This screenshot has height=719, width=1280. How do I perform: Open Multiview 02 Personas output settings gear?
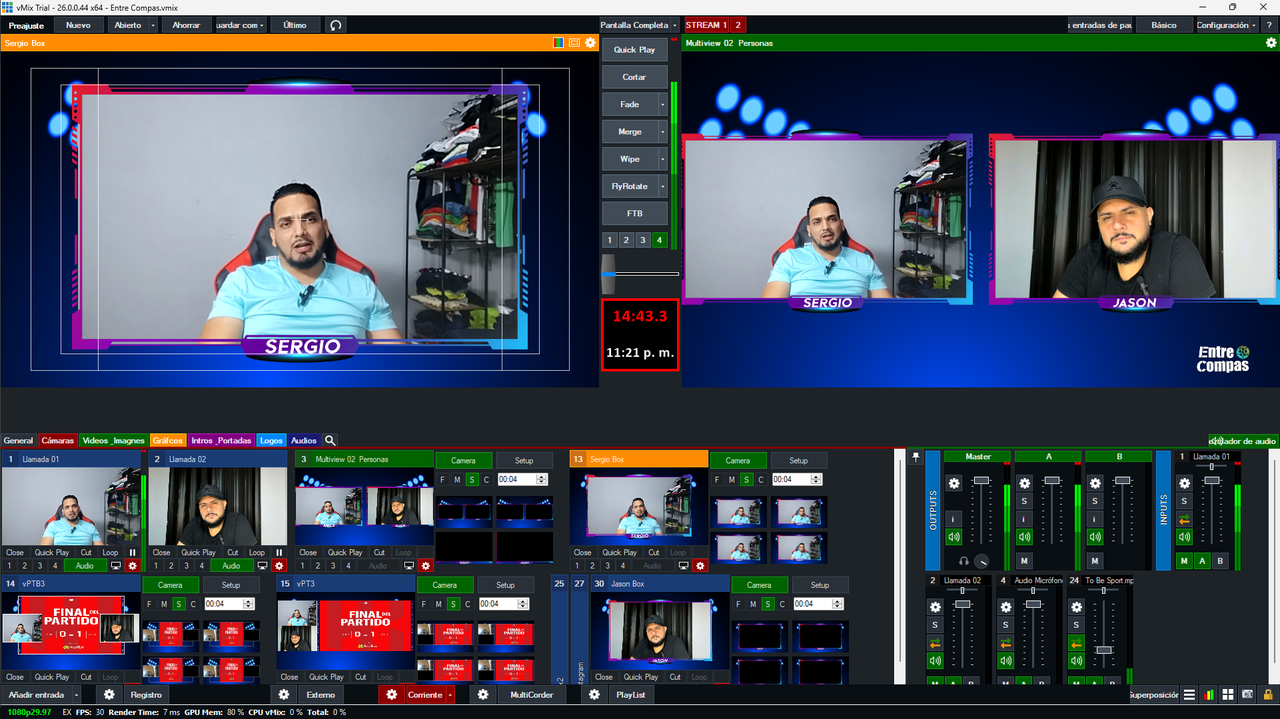pos(1271,43)
